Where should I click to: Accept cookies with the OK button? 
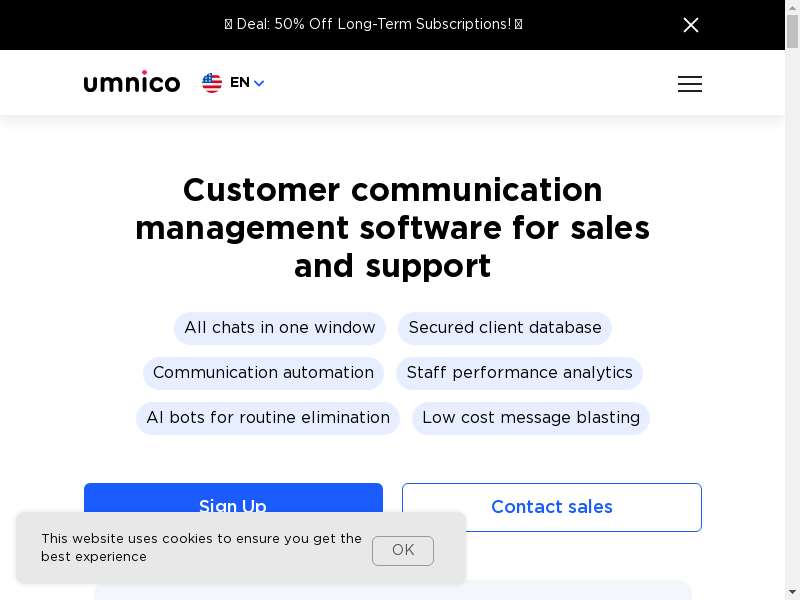pos(403,550)
